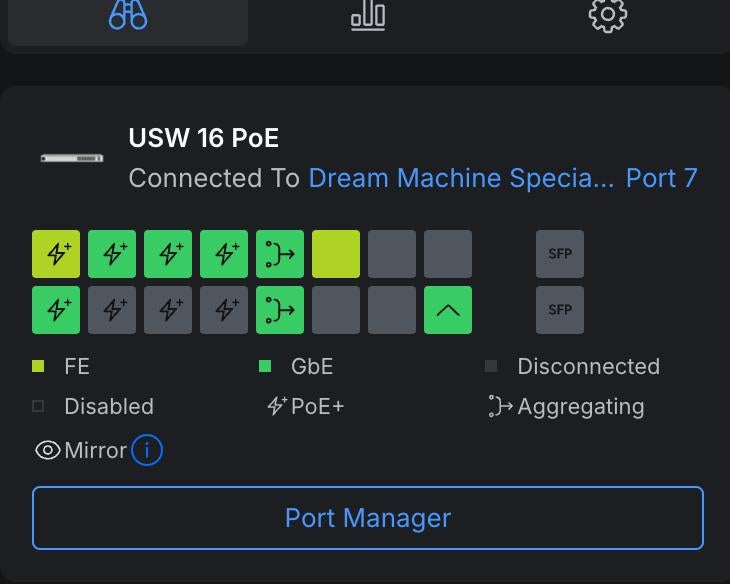Select top-row green PoE+ port 5

point(168,254)
